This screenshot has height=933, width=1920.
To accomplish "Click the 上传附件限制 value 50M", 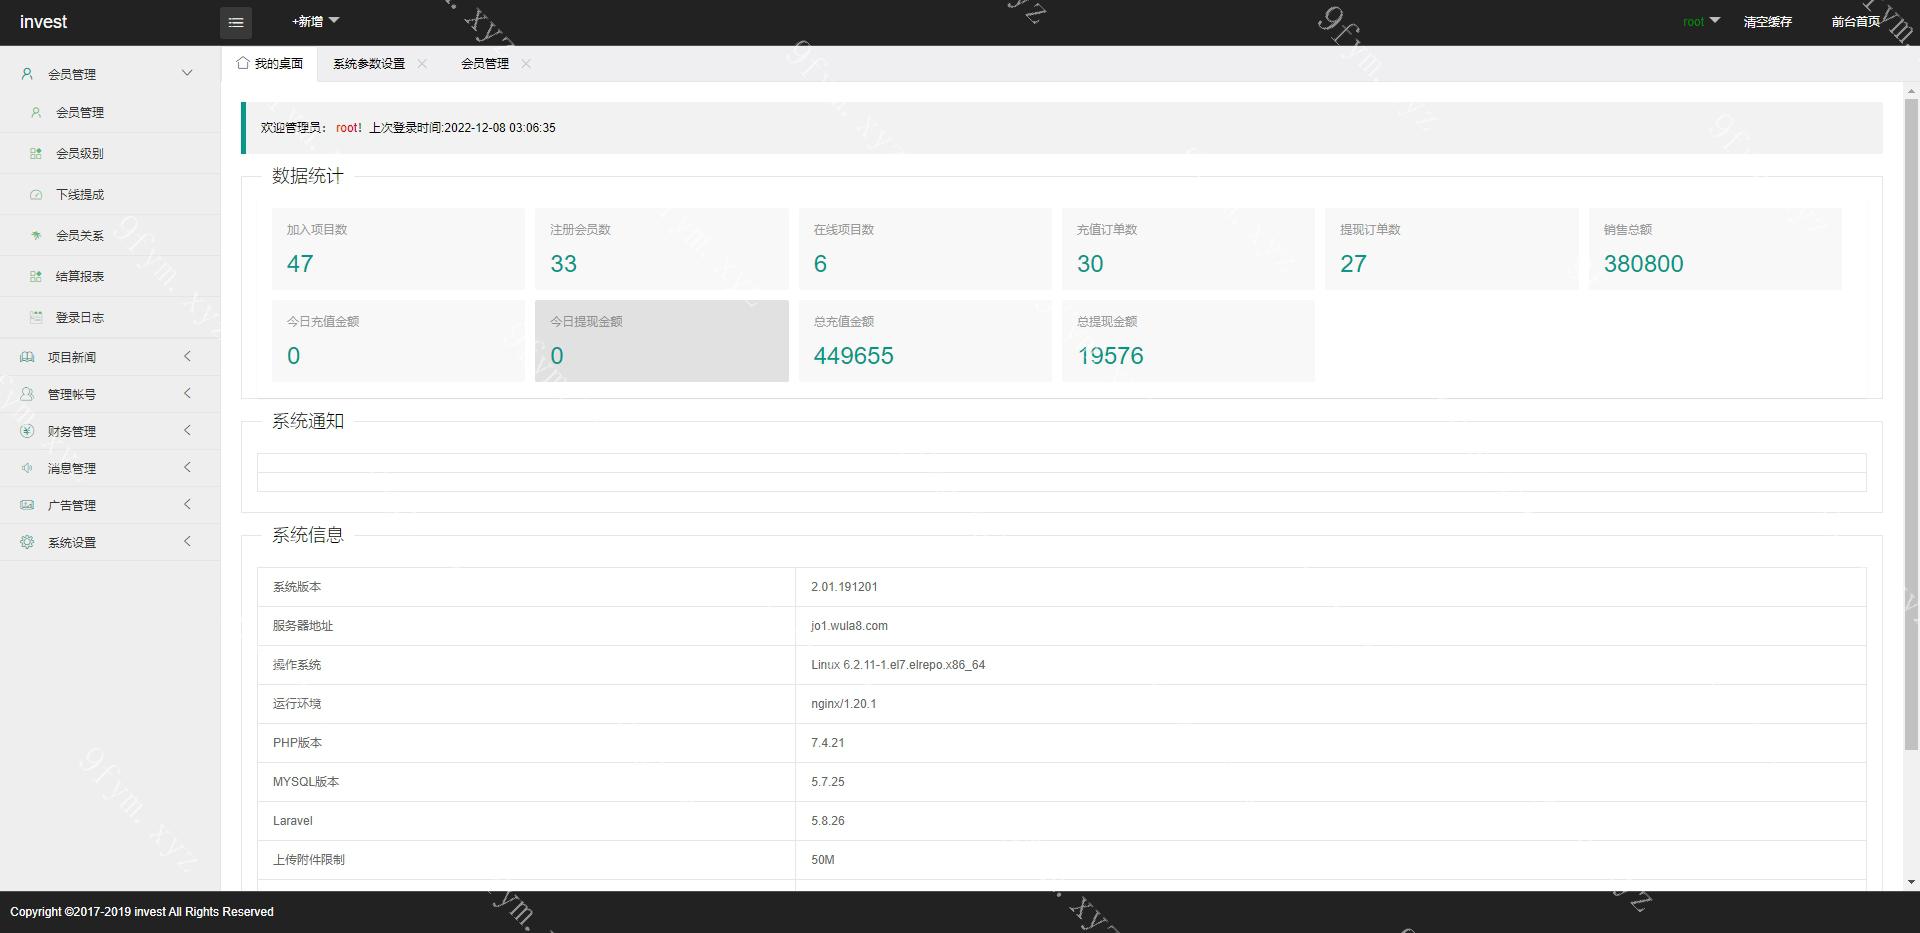I will (x=822, y=860).
